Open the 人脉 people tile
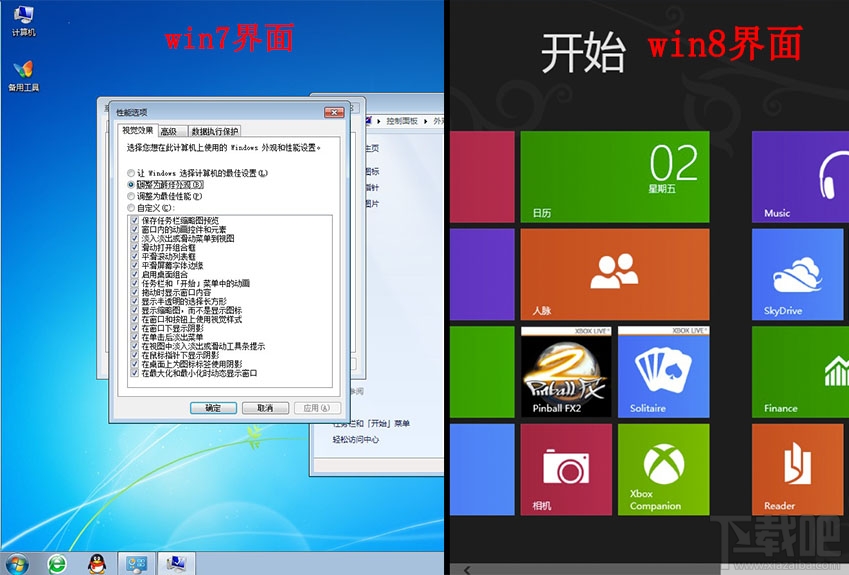Image resolution: width=849 pixels, height=575 pixels. pos(615,274)
